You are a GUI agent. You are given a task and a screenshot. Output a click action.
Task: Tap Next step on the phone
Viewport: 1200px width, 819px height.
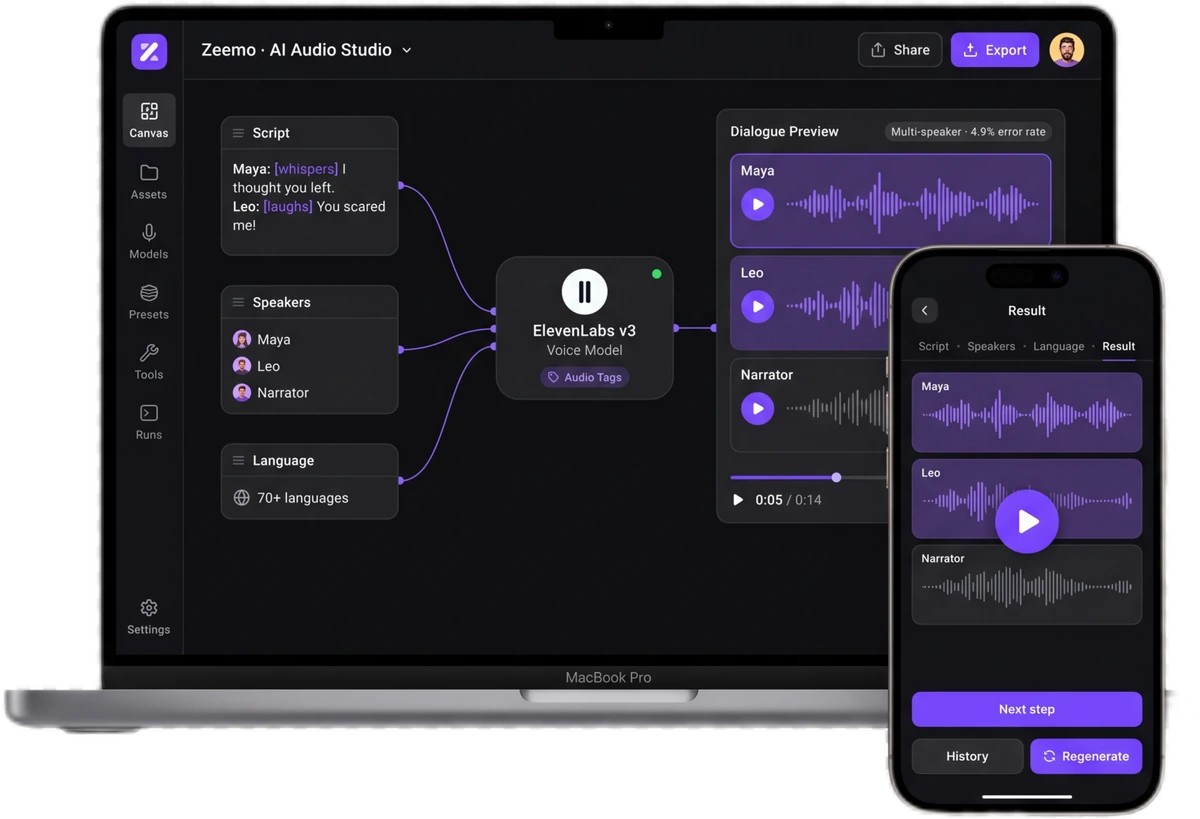click(x=1027, y=709)
